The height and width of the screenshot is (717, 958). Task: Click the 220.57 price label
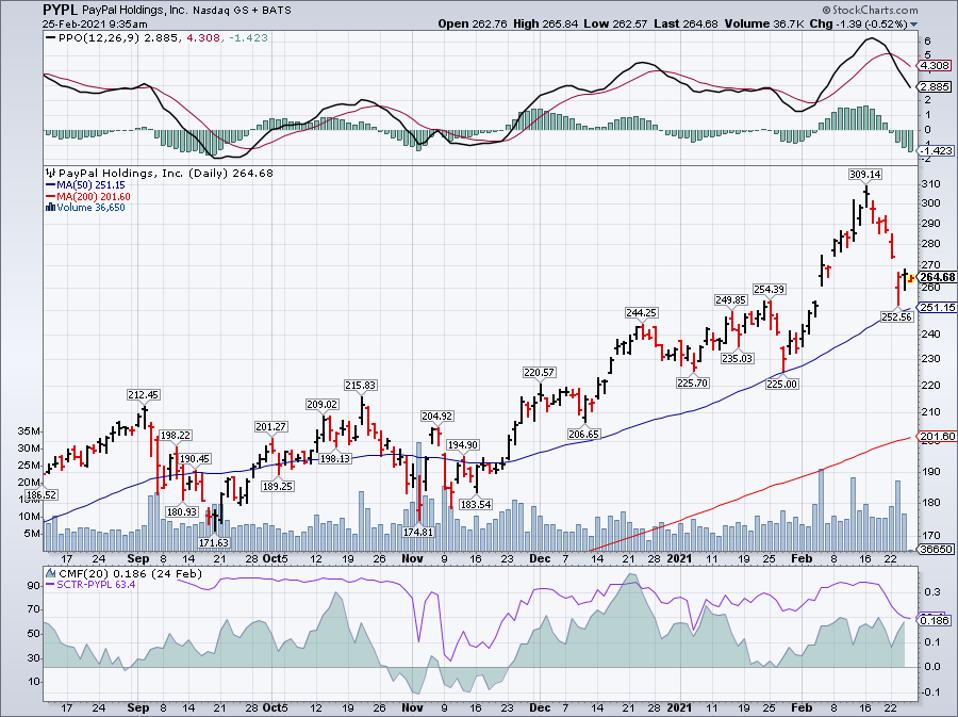pos(539,372)
